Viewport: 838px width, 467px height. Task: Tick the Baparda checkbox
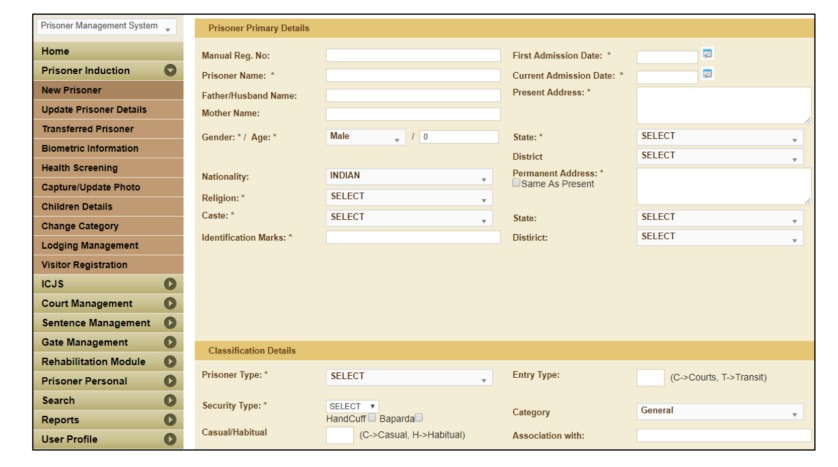point(419,416)
